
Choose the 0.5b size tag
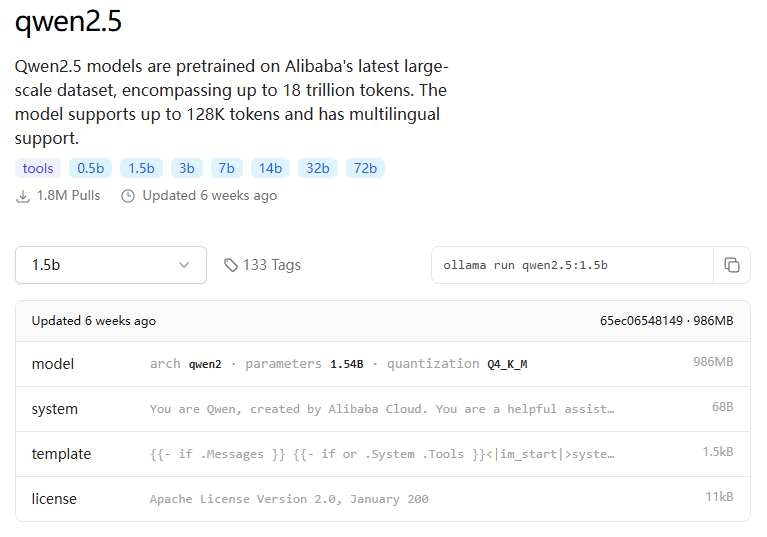[x=91, y=168]
